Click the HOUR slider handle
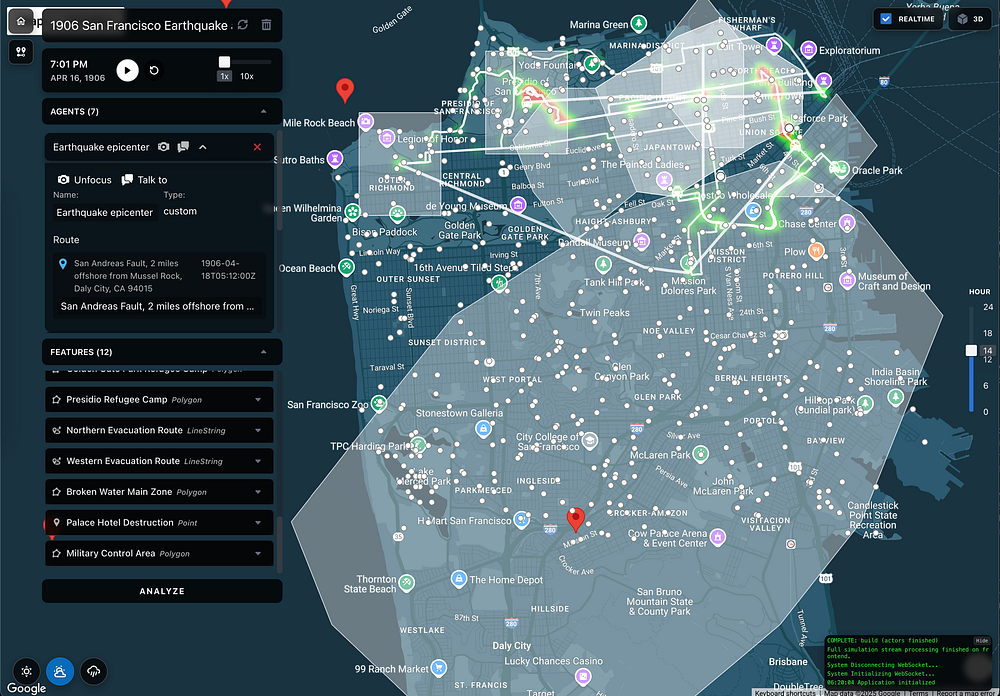1000x696 pixels. (x=970, y=351)
